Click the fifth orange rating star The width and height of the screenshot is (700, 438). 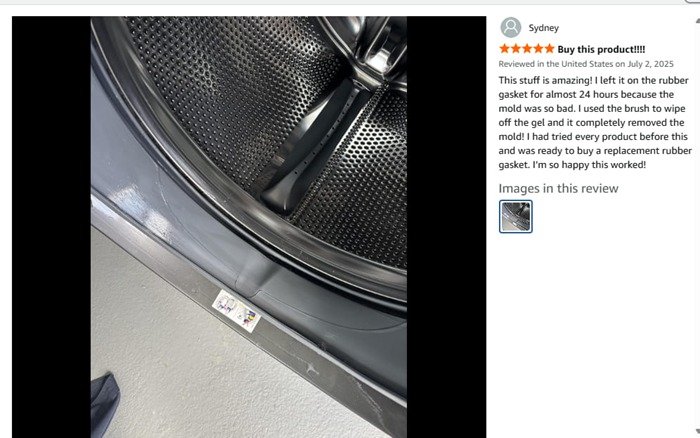[x=550, y=48]
